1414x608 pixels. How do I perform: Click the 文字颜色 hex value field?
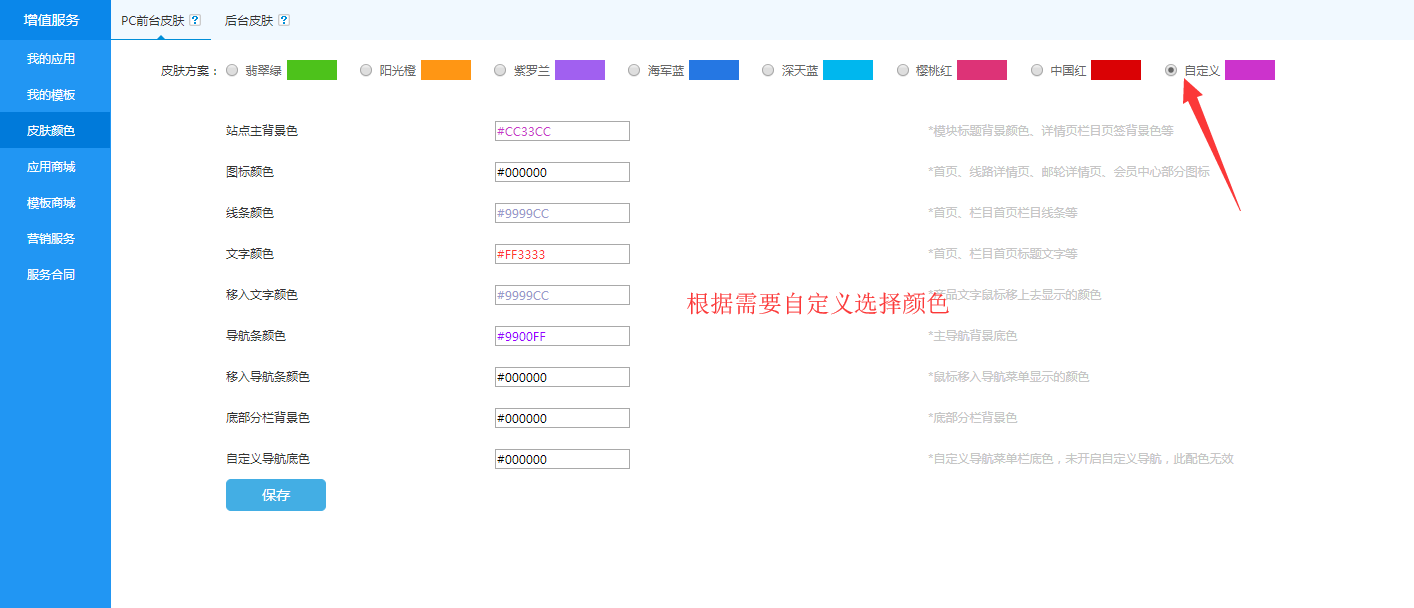(x=562, y=254)
